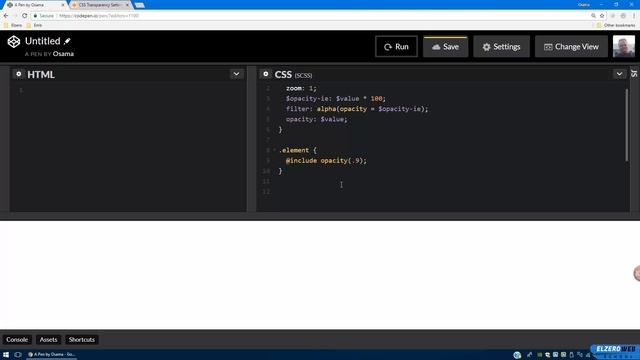Click the CSS editor vertical scrollbar
The width and height of the screenshot is (640, 360).
pos(627,124)
